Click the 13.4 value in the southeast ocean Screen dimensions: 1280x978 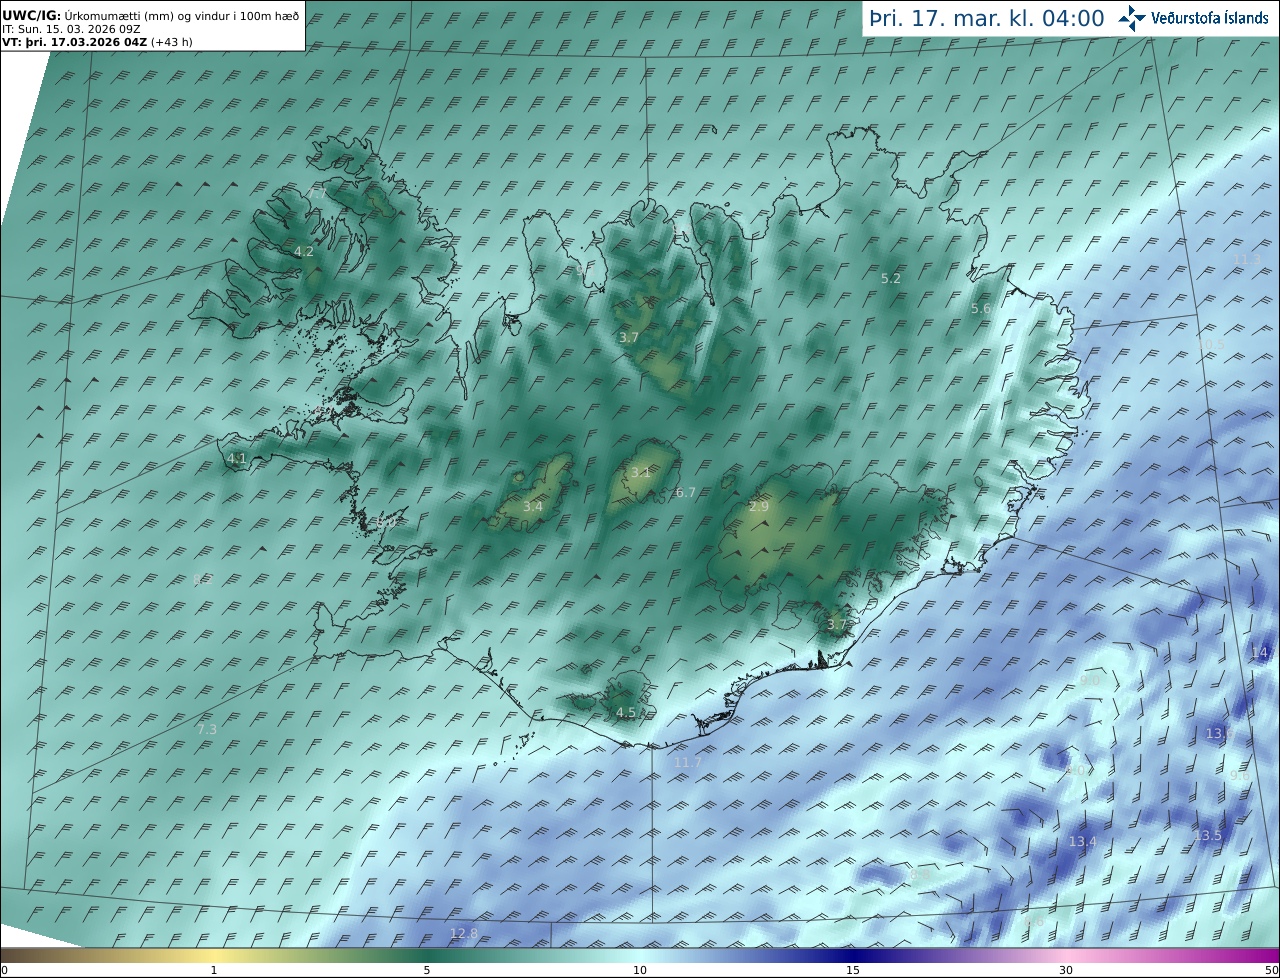(x=1083, y=842)
